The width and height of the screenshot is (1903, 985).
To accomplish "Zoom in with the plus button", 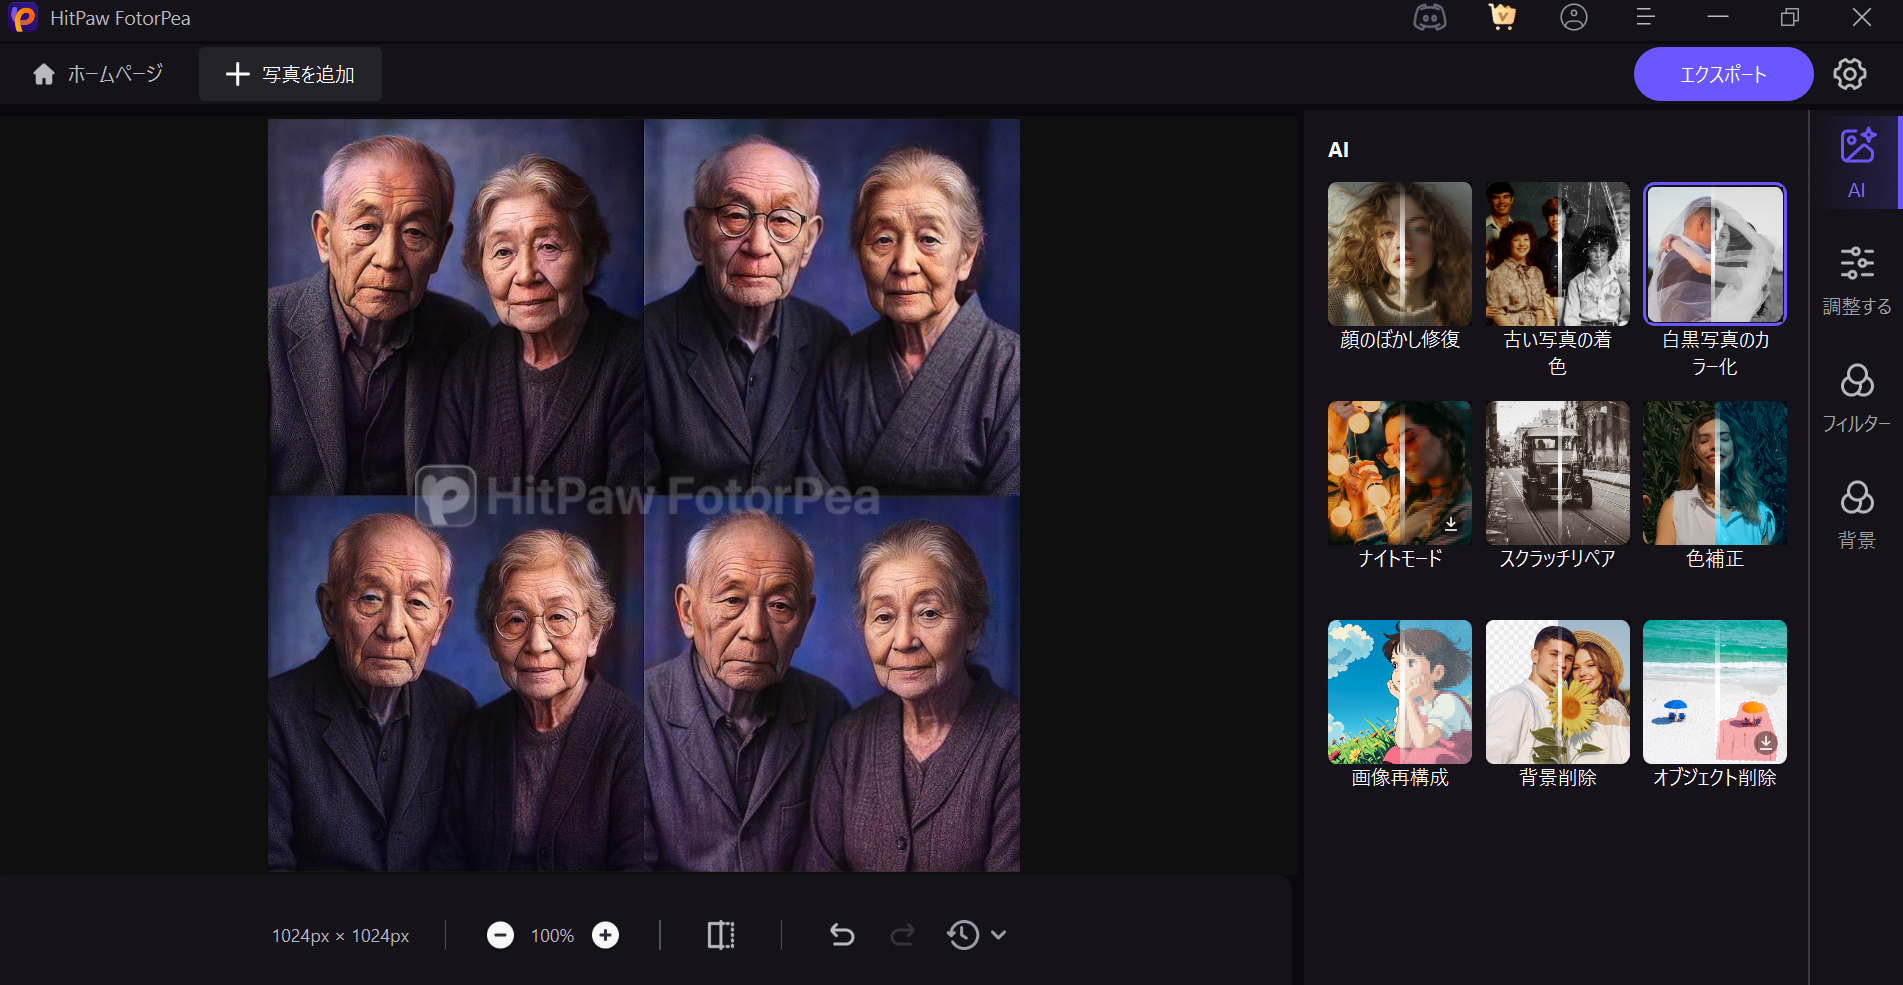I will 605,935.
